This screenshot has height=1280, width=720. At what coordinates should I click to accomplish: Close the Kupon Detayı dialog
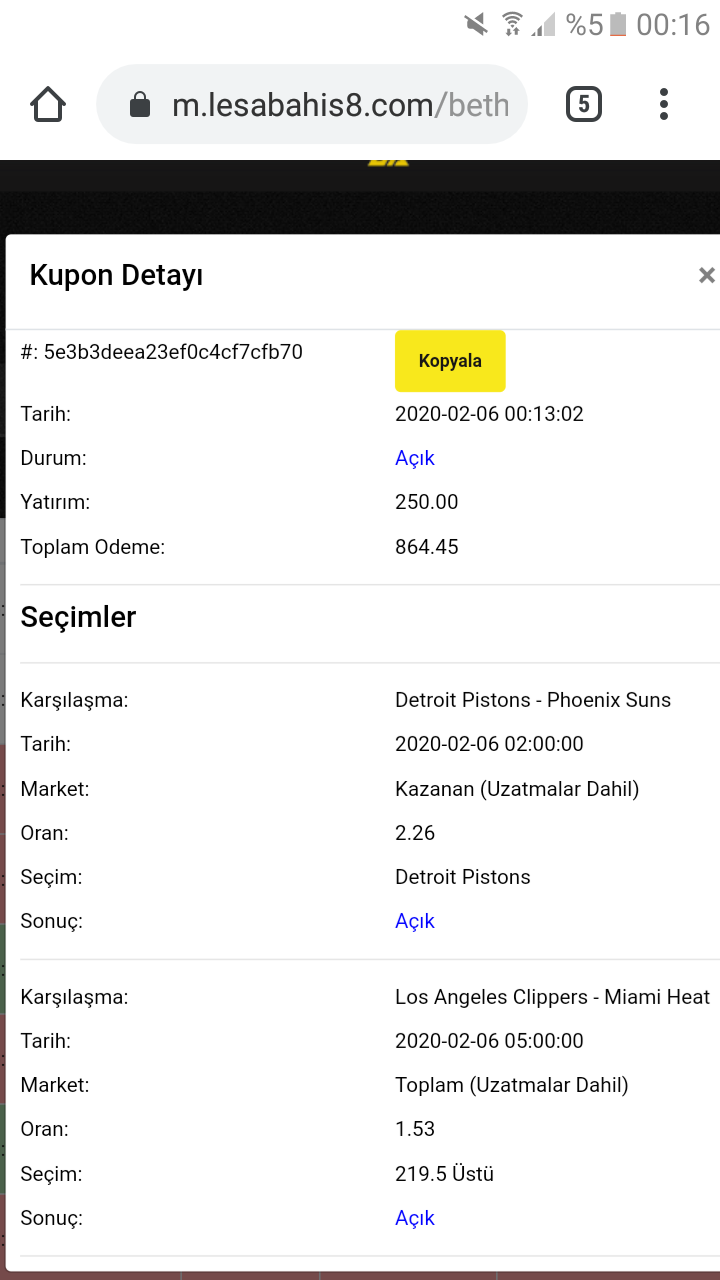point(706,275)
